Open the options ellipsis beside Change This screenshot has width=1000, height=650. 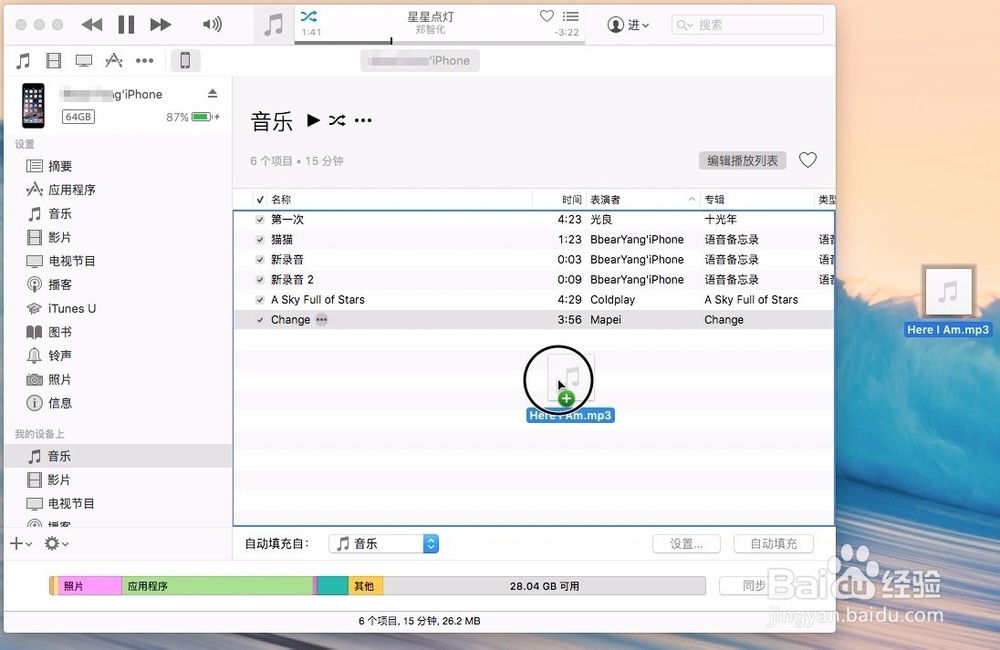coord(321,320)
